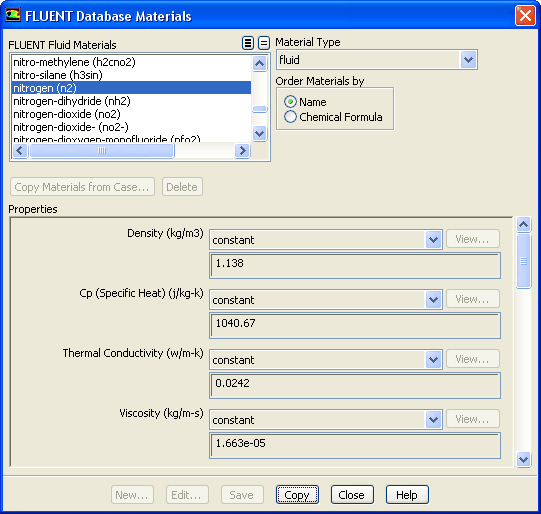Click the materials list scroll-left arrow
This screenshot has height=514, width=541.
[20, 150]
